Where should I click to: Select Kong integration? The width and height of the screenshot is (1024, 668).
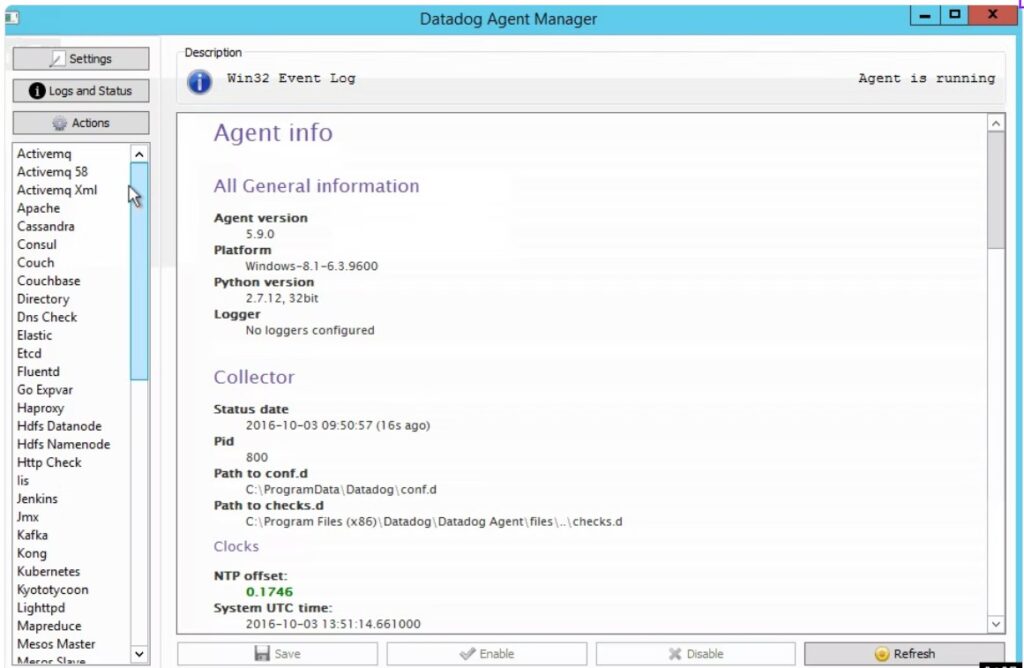31,553
